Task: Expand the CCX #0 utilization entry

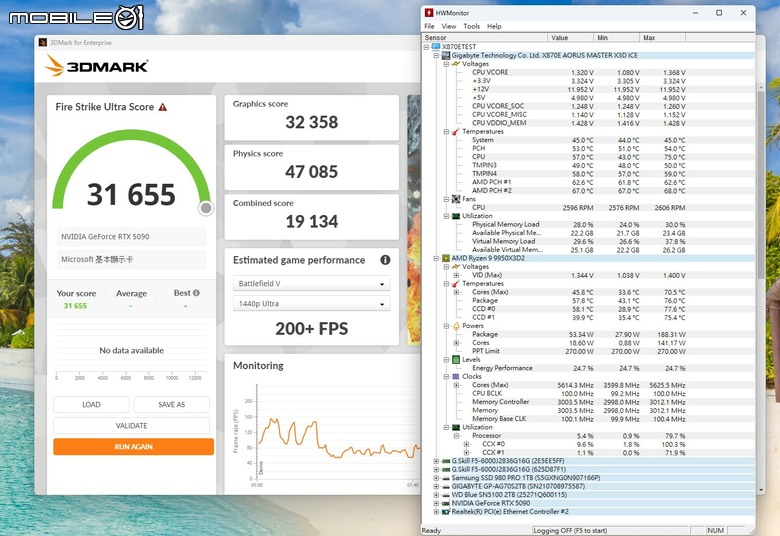Action: 466,444
